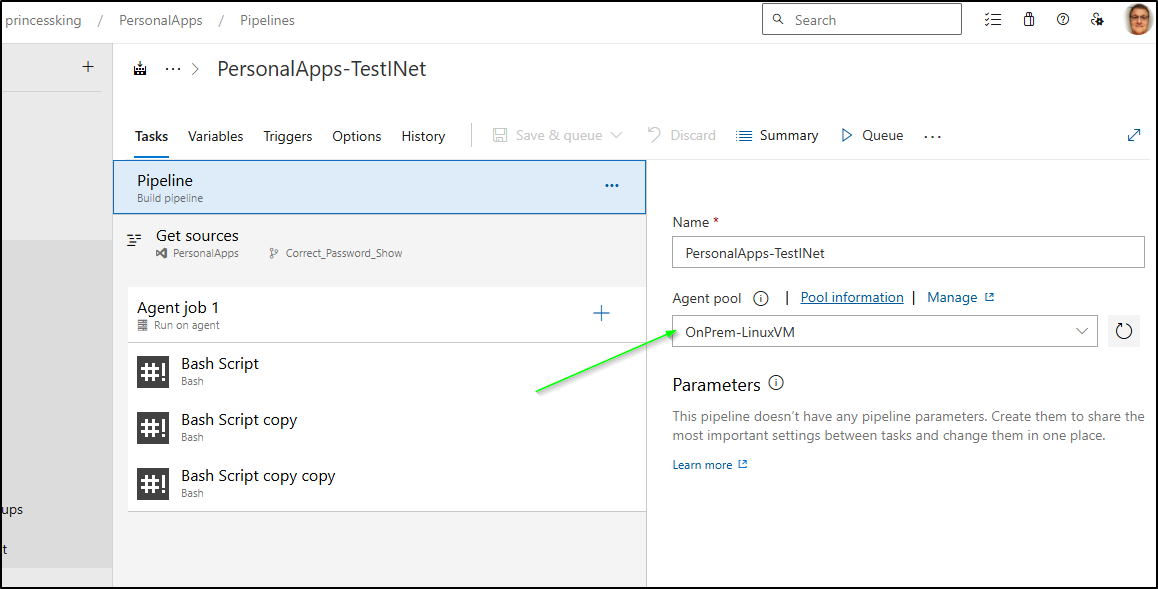Click the build pipeline icon beside breadcrumb
The width and height of the screenshot is (1158, 589).
[x=140, y=69]
